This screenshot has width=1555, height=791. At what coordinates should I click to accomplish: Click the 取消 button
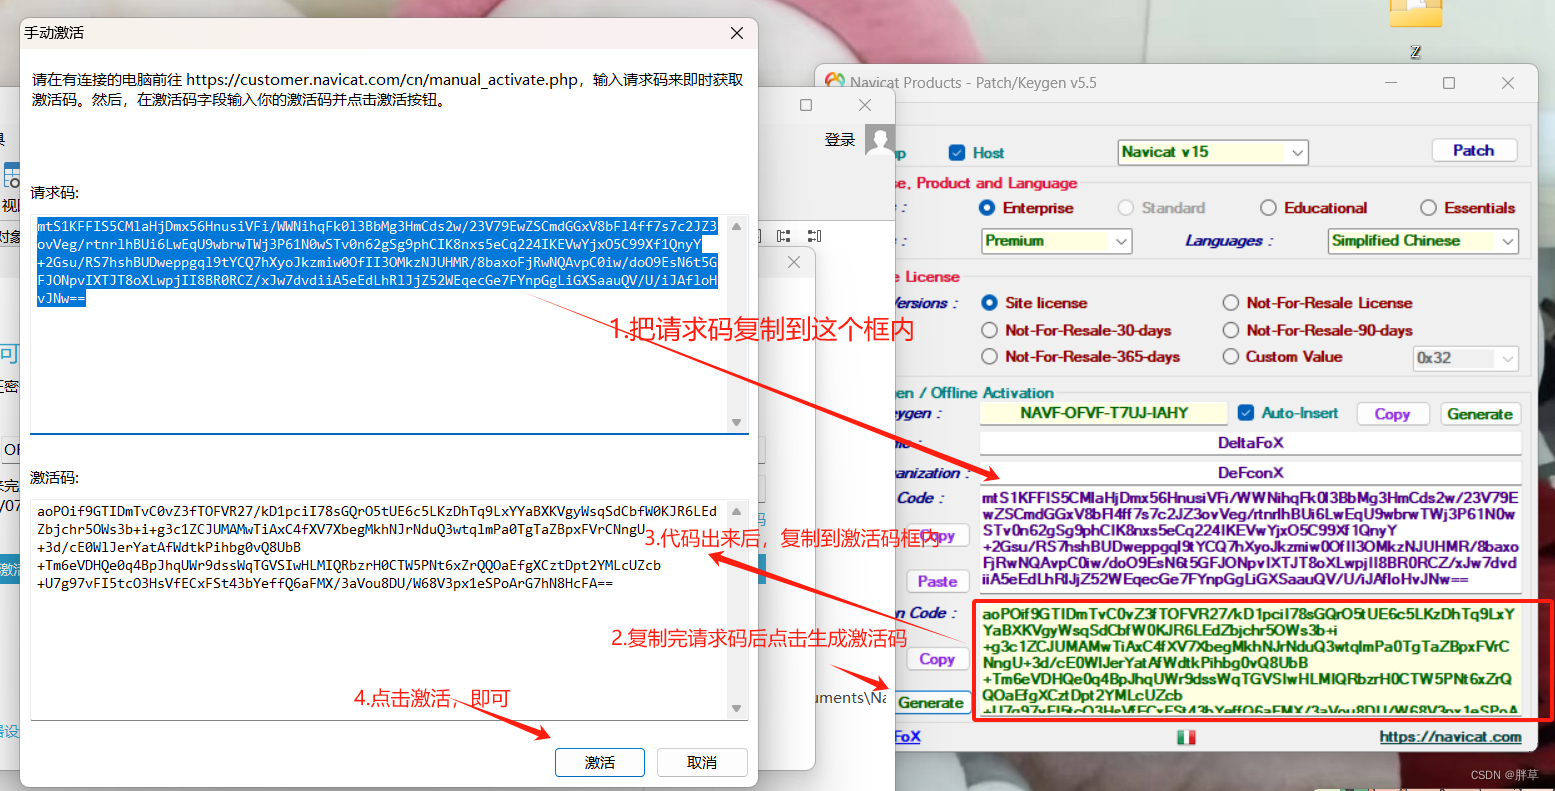702,762
